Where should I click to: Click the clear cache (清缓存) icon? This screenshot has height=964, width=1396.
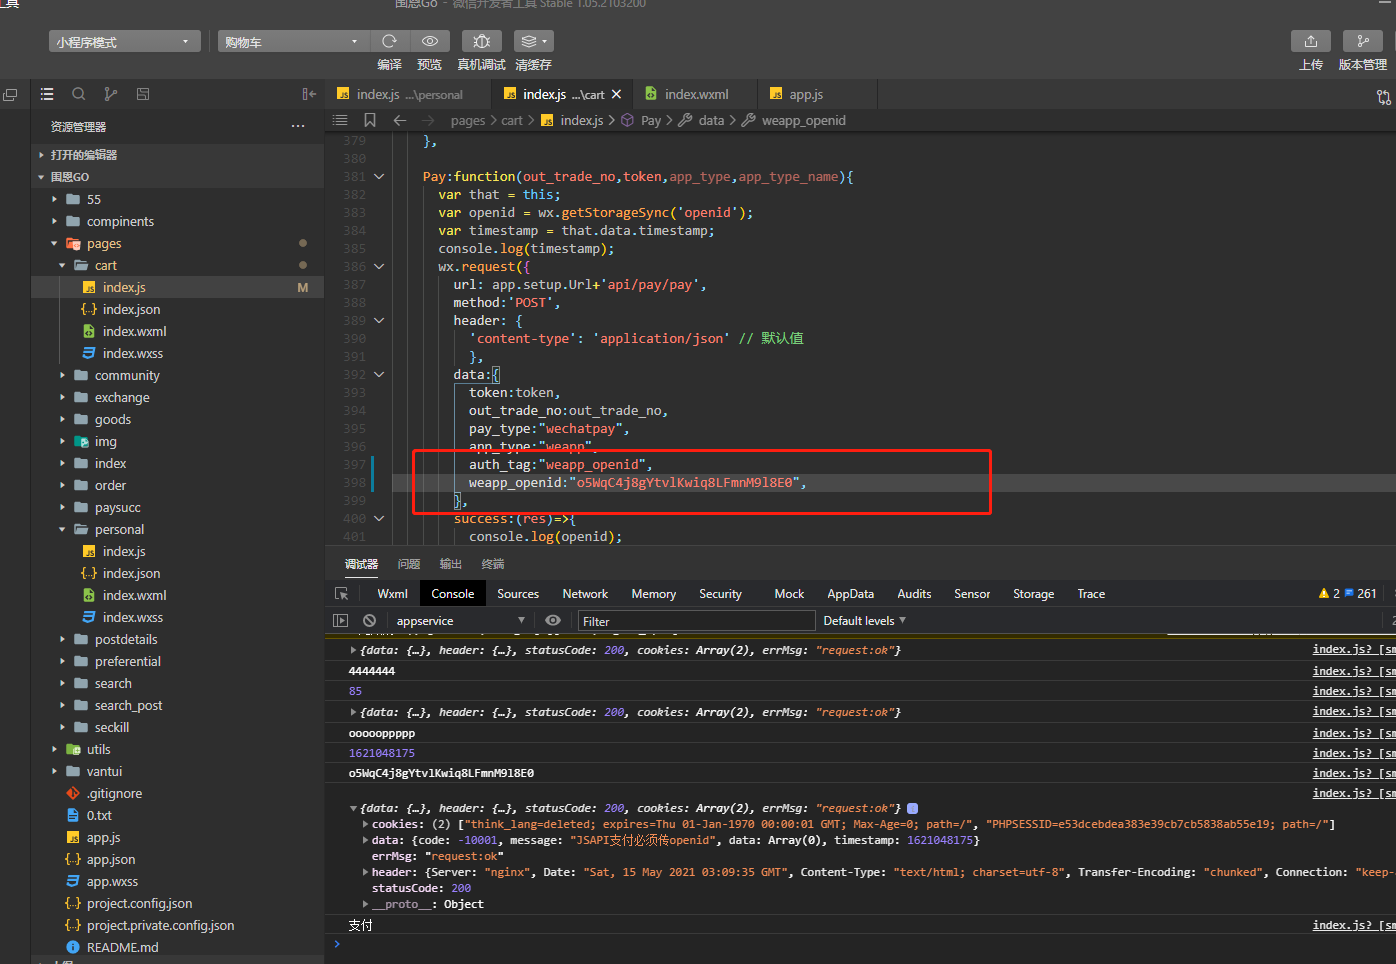(x=533, y=41)
